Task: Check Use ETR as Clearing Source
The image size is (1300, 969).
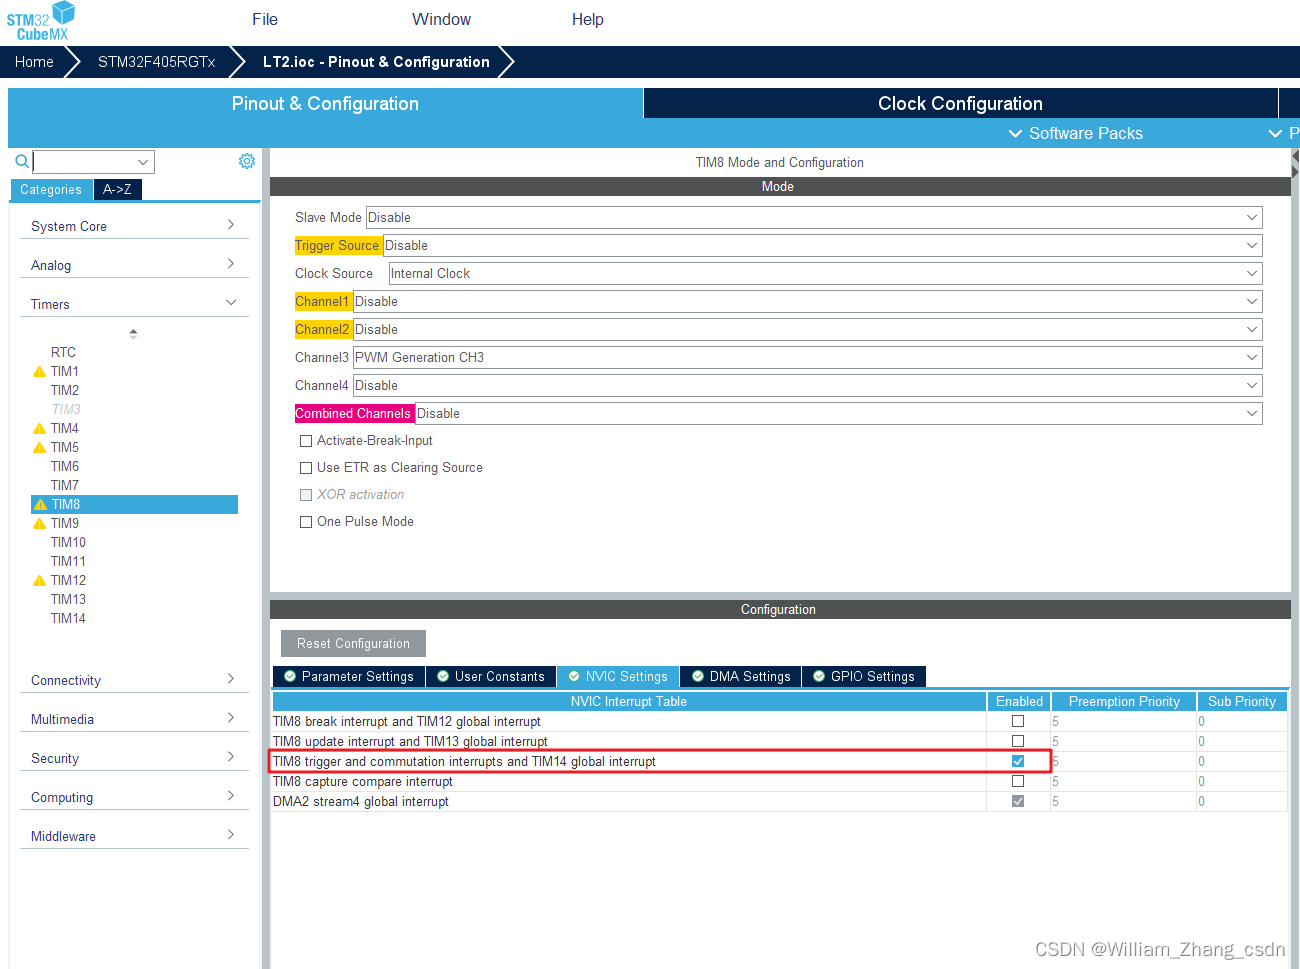Action: (306, 468)
